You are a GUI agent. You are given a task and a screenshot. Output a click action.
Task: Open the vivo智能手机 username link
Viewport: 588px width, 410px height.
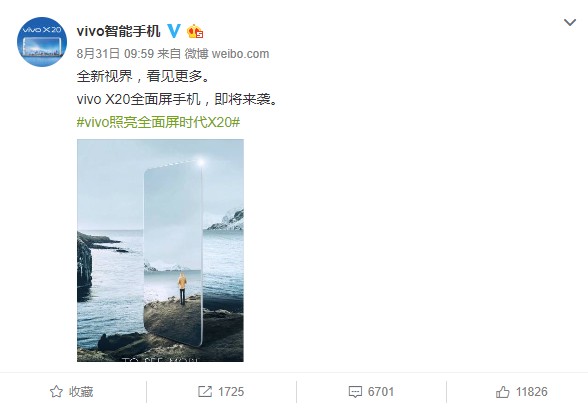point(118,31)
